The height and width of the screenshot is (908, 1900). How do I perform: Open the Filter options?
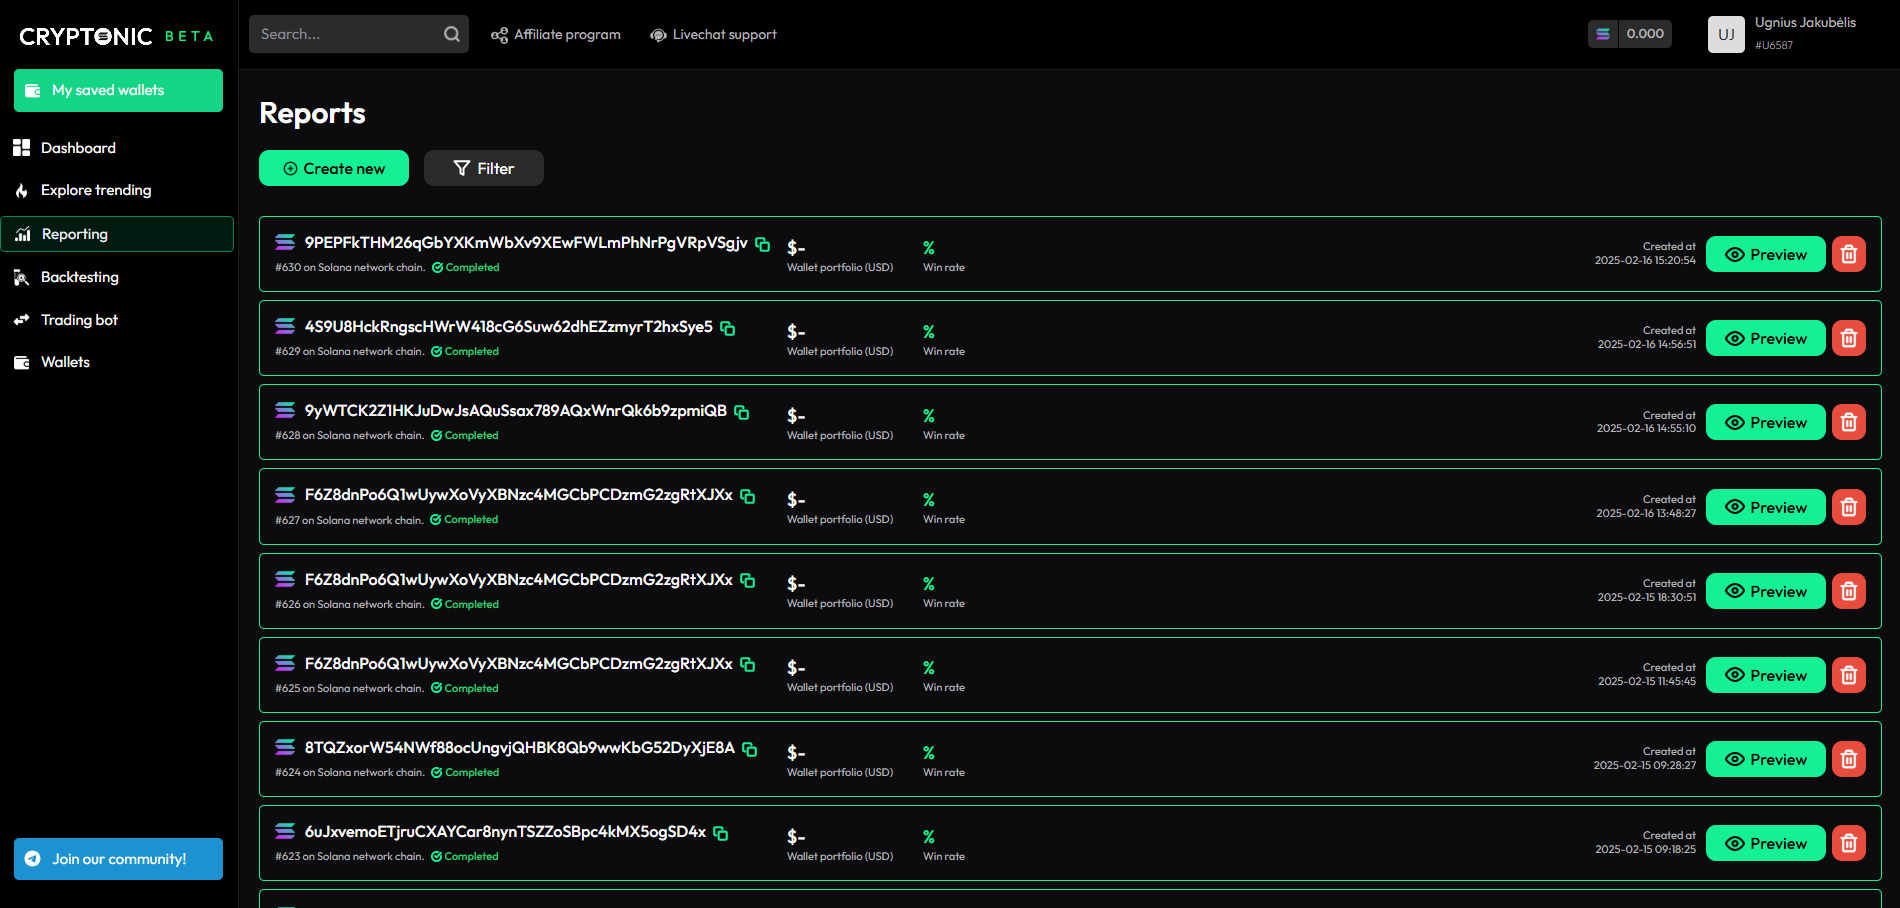(484, 168)
